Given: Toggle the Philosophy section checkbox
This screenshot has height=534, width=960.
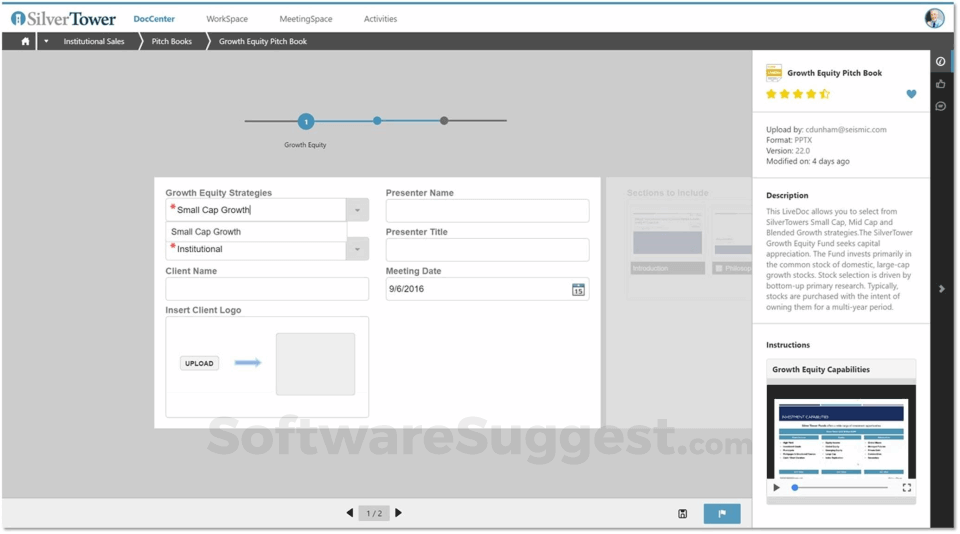Looking at the screenshot, I should pyautogui.click(x=719, y=268).
